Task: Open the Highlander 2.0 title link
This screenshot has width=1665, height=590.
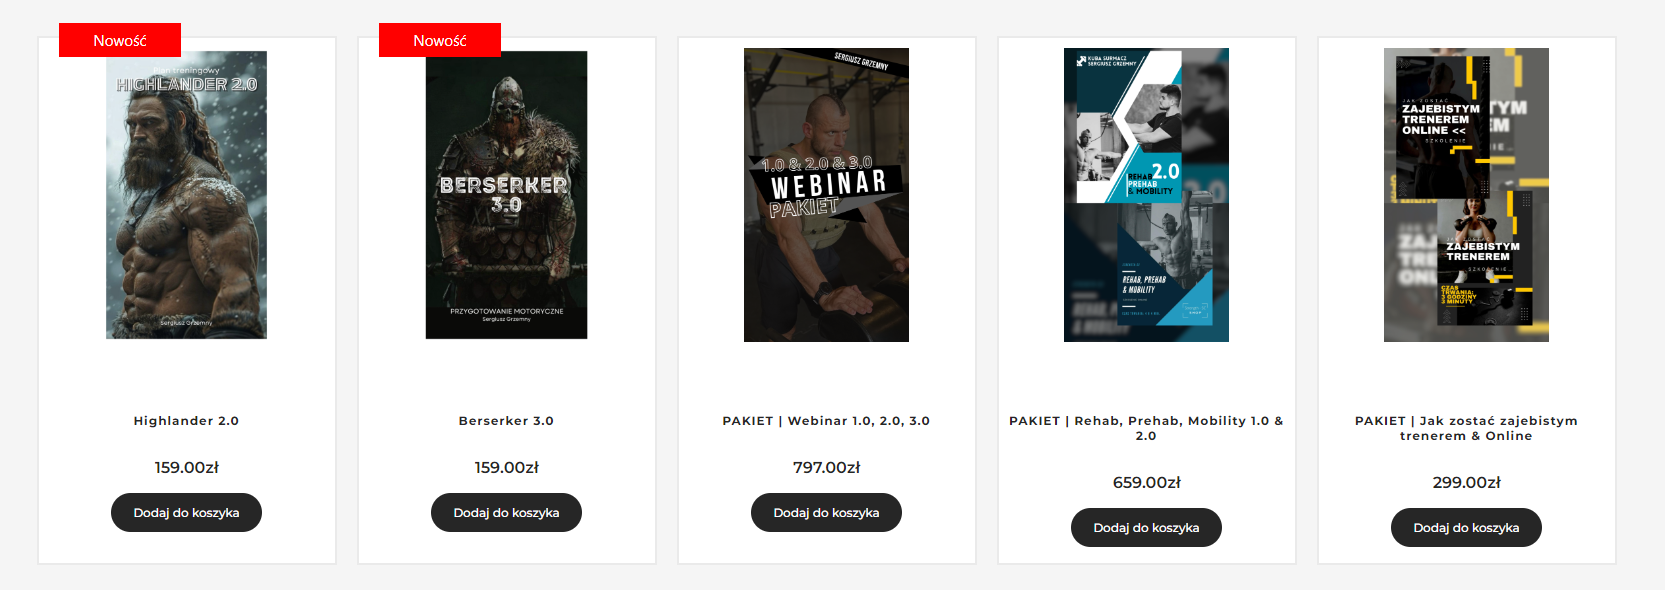Action: 186,421
